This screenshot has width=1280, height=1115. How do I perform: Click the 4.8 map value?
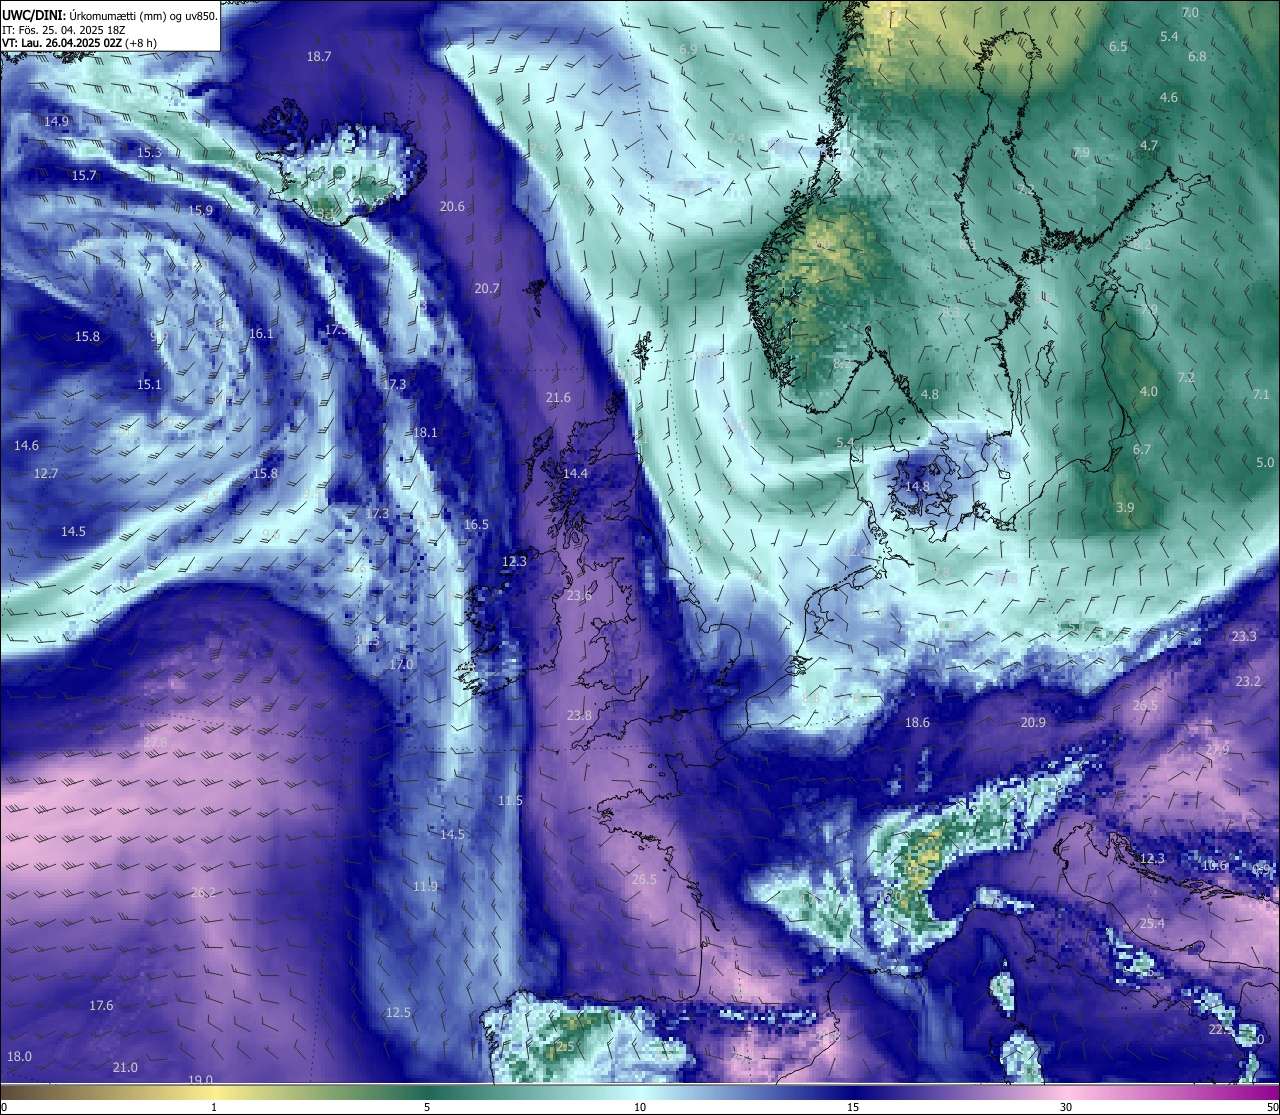pyautogui.click(x=930, y=395)
